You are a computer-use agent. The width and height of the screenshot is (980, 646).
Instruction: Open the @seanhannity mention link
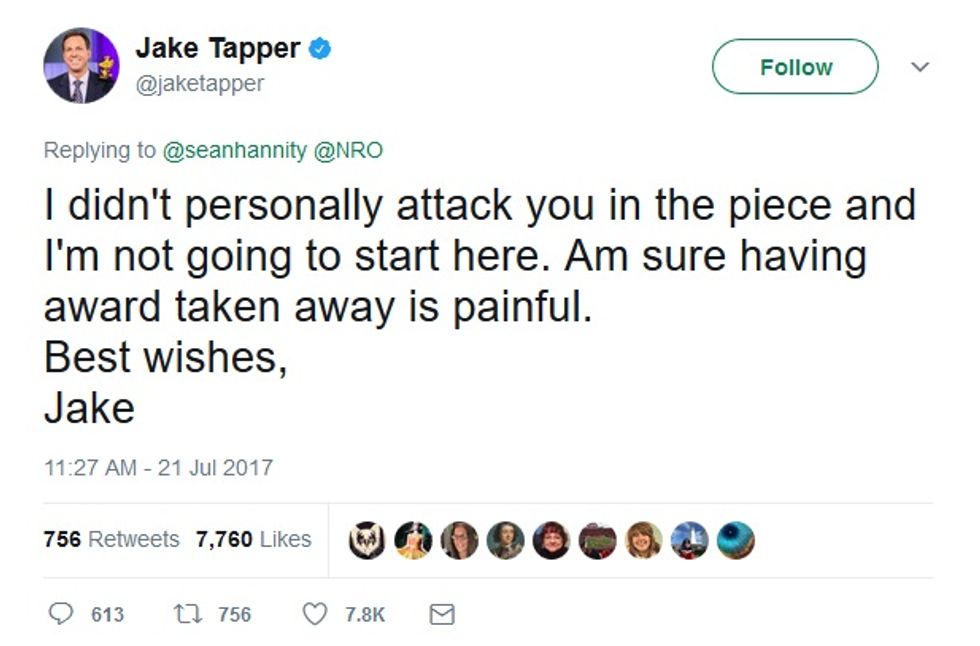tap(234, 151)
